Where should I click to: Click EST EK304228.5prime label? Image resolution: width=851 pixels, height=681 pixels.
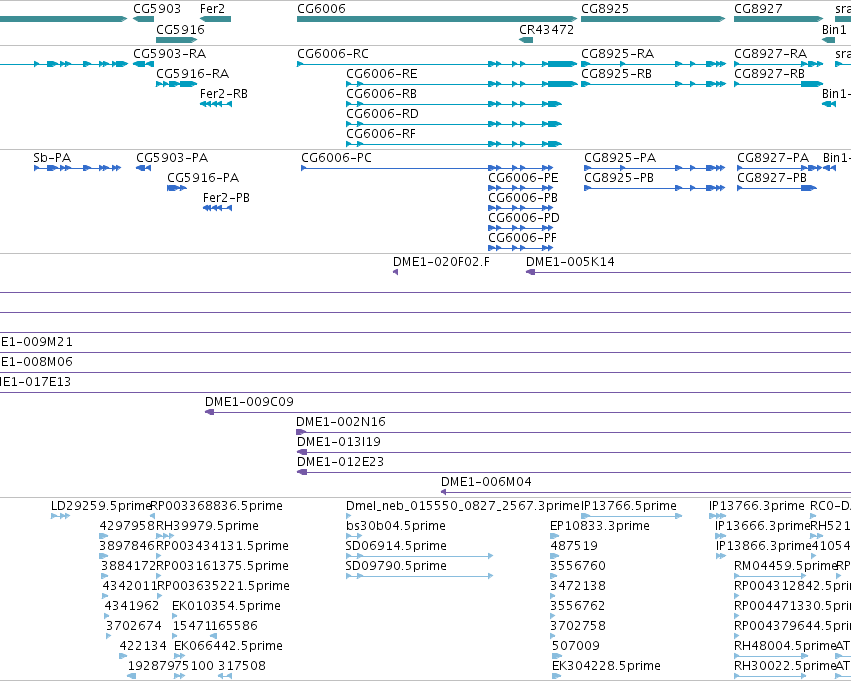tap(606, 666)
